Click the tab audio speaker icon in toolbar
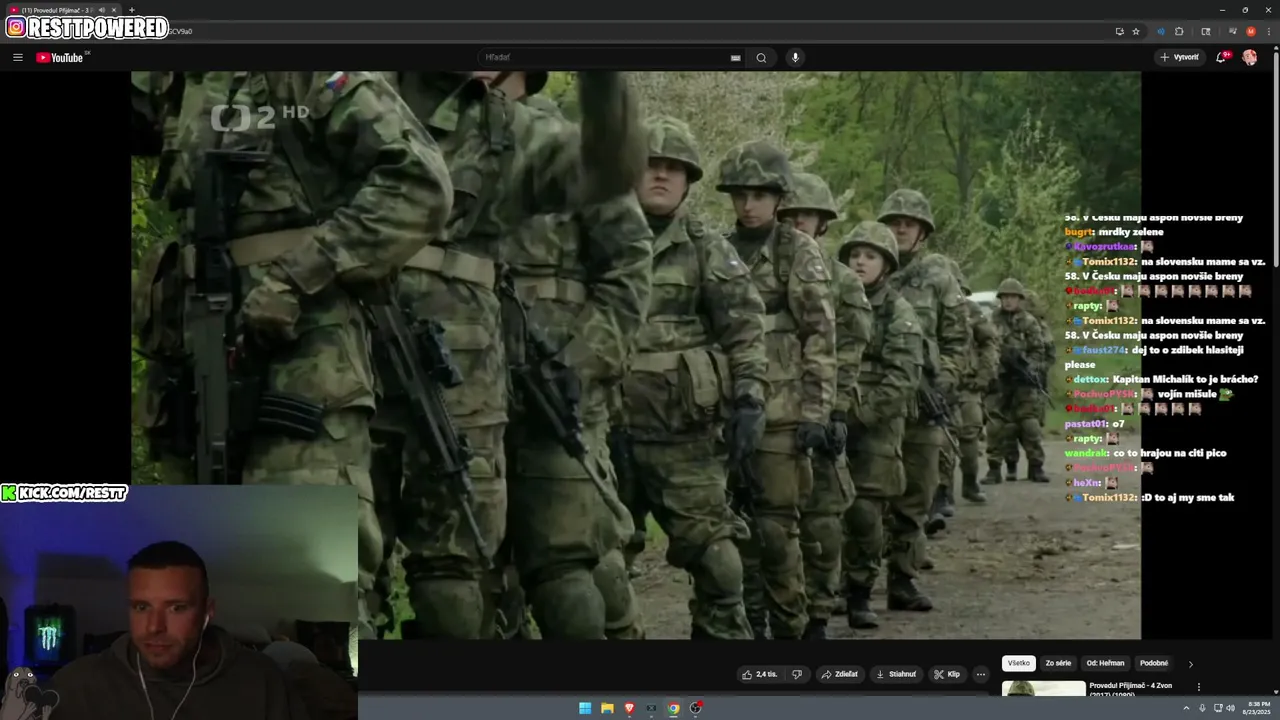The image size is (1280, 720). point(1161,31)
